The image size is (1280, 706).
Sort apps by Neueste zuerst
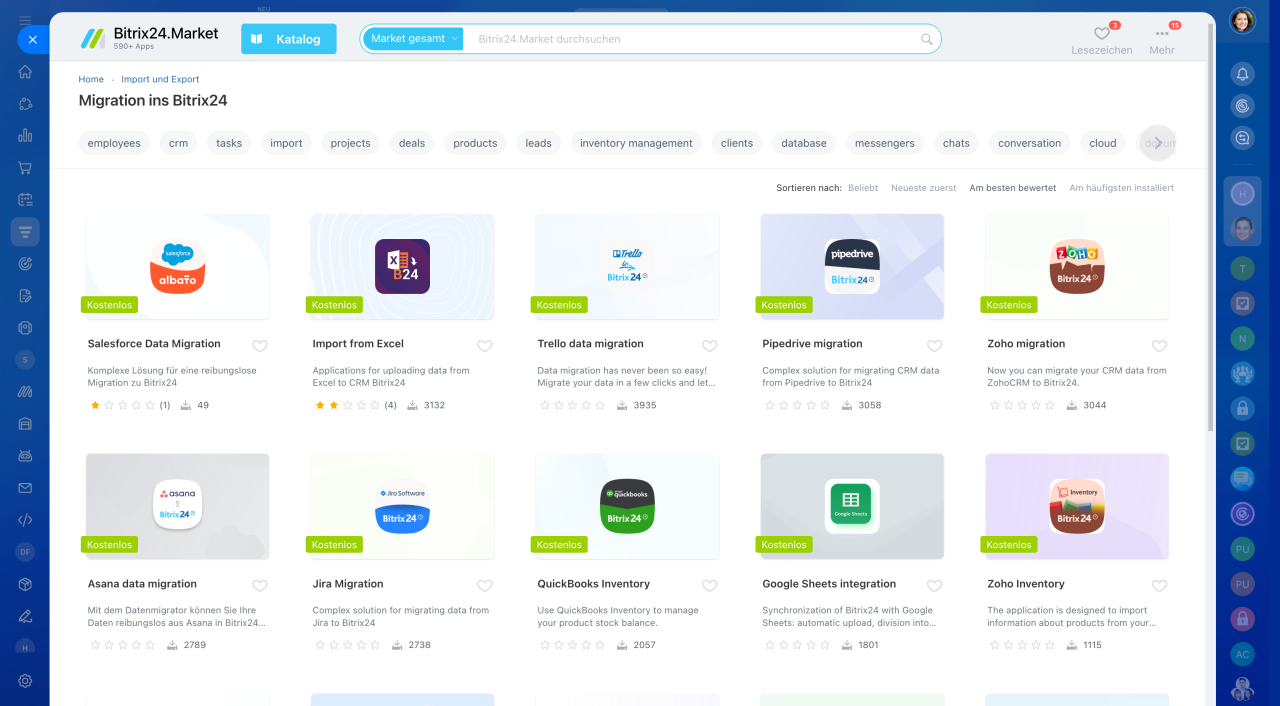point(924,188)
